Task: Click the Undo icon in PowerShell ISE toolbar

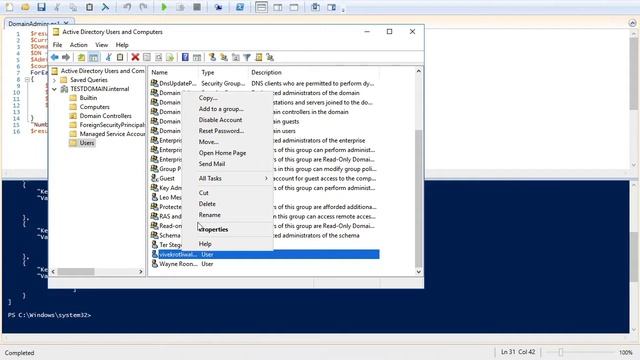Action: point(127,7)
